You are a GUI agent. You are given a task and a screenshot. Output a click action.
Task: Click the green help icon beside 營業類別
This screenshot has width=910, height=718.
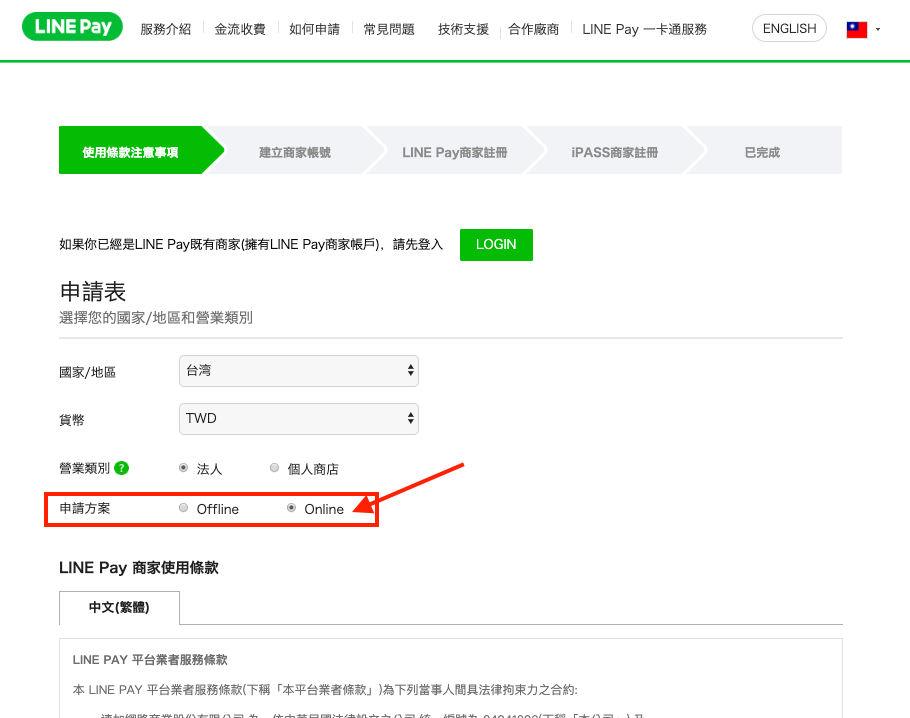click(121, 468)
